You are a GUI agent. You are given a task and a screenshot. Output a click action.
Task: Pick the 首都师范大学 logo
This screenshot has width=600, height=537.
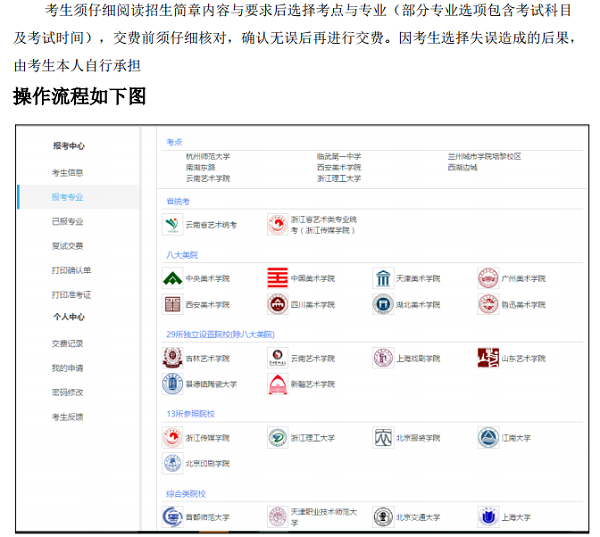[173, 517]
